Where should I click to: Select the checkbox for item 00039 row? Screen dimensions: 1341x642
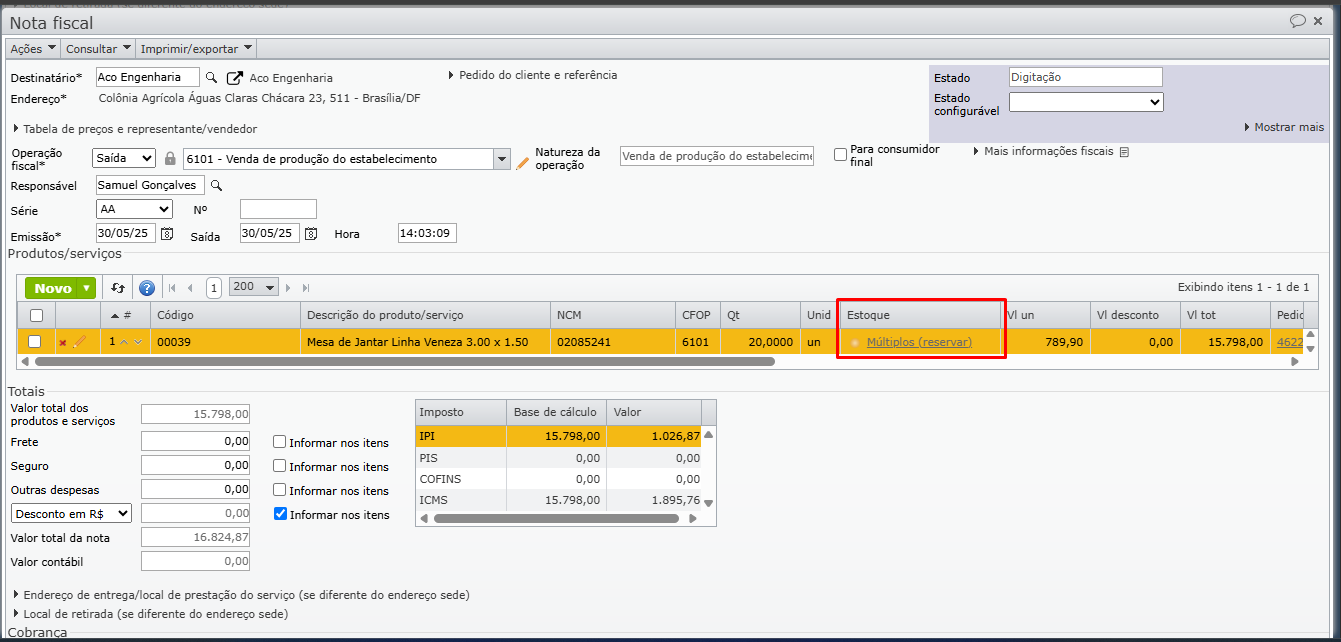[x=35, y=342]
